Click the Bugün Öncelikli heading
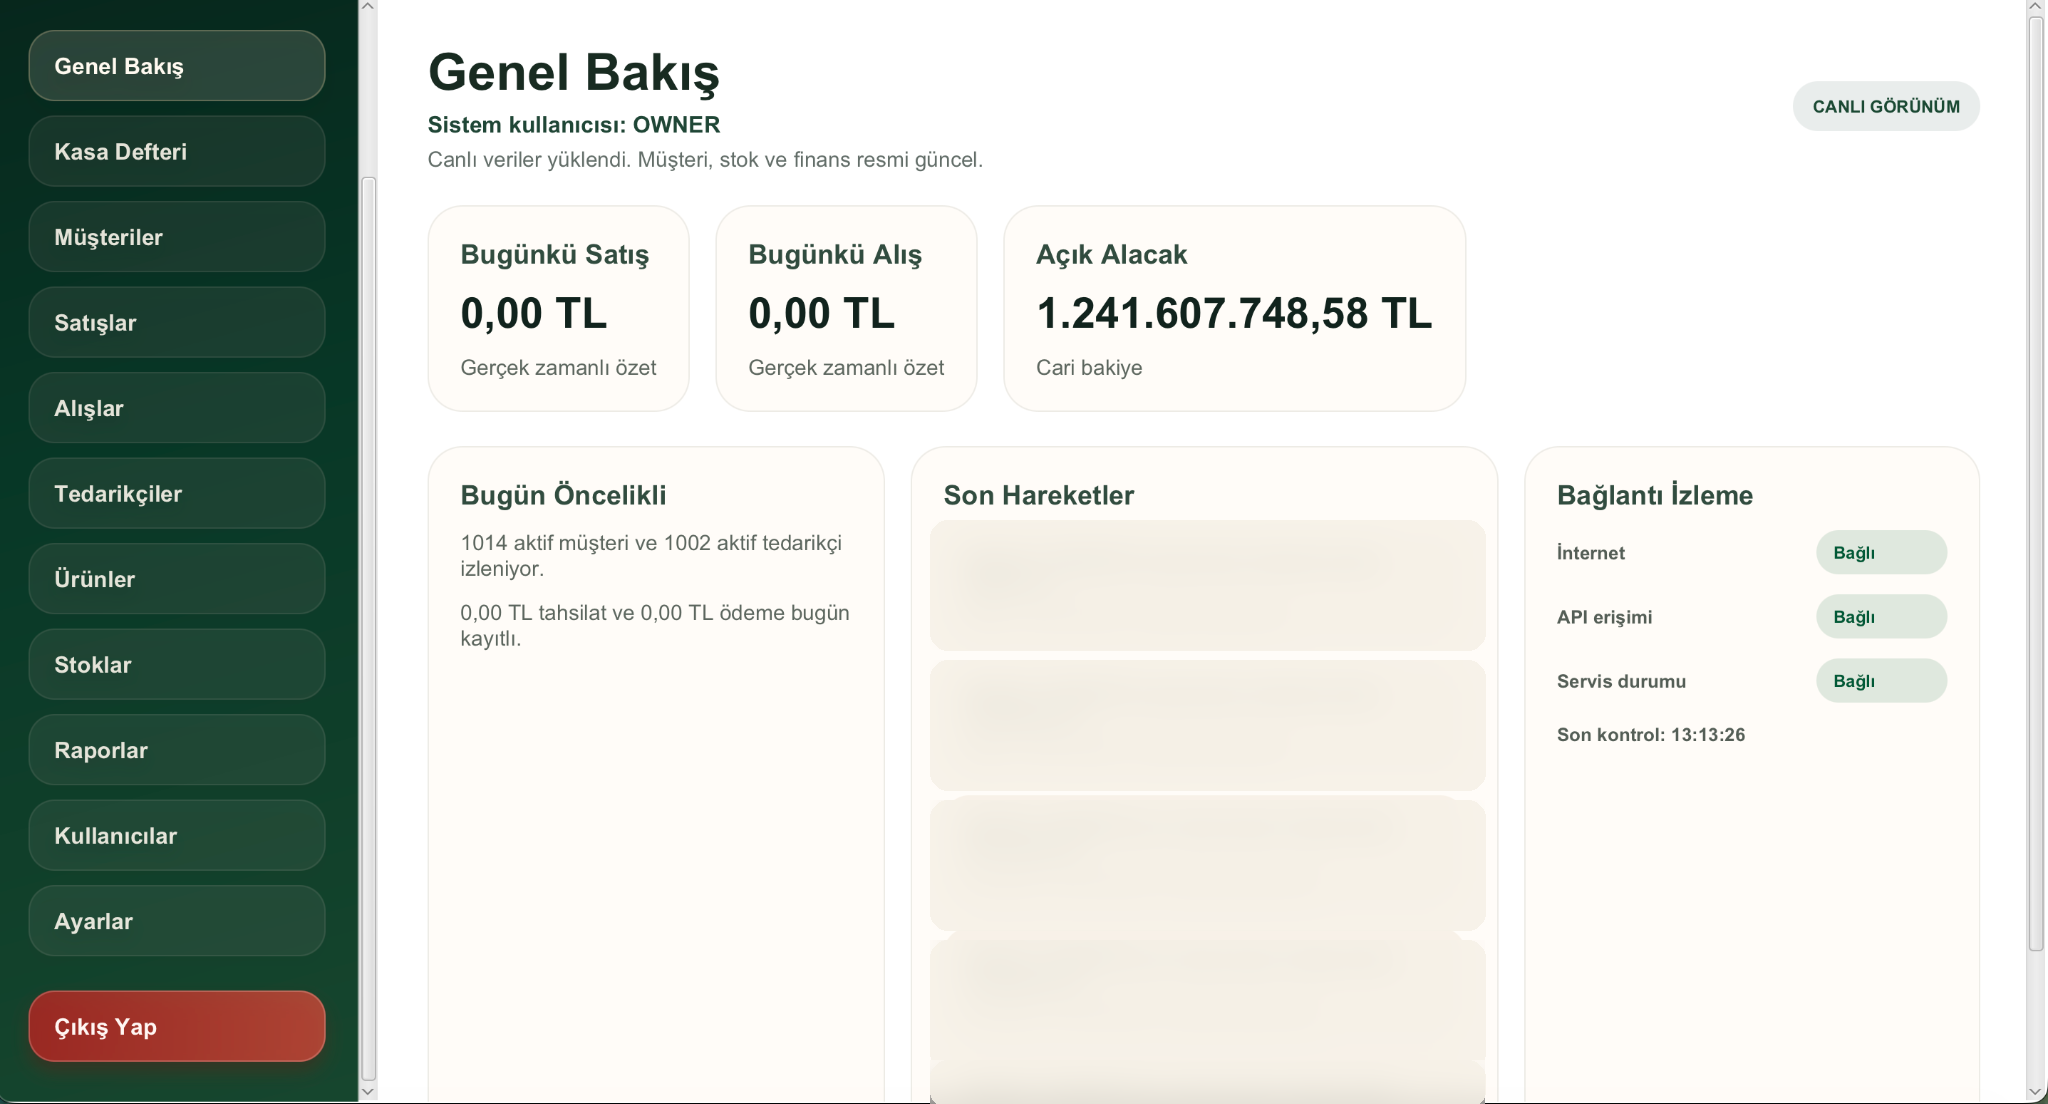 (x=563, y=495)
